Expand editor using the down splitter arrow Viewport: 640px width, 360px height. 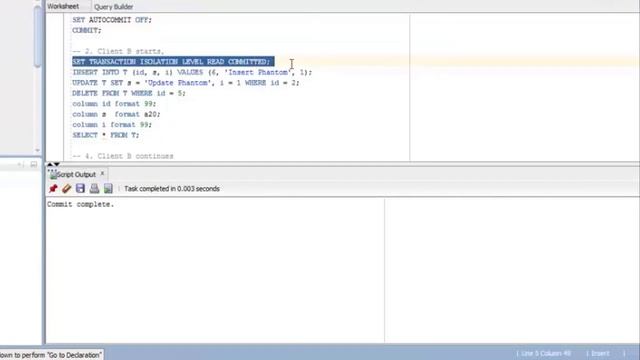click(57, 164)
